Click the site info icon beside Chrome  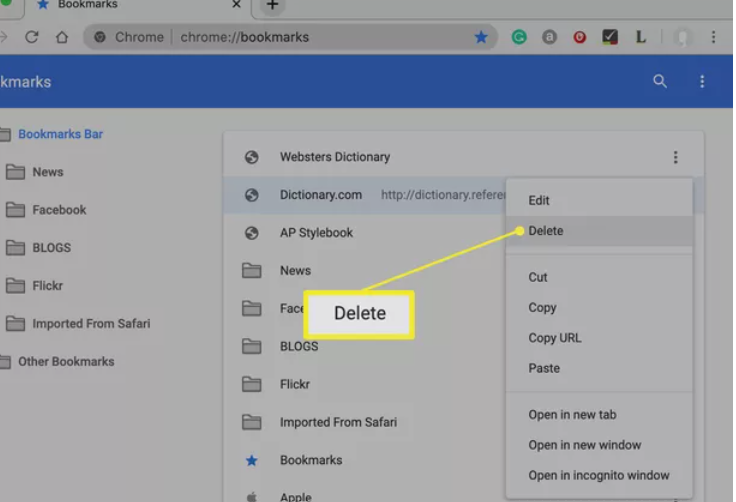(100, 37)
